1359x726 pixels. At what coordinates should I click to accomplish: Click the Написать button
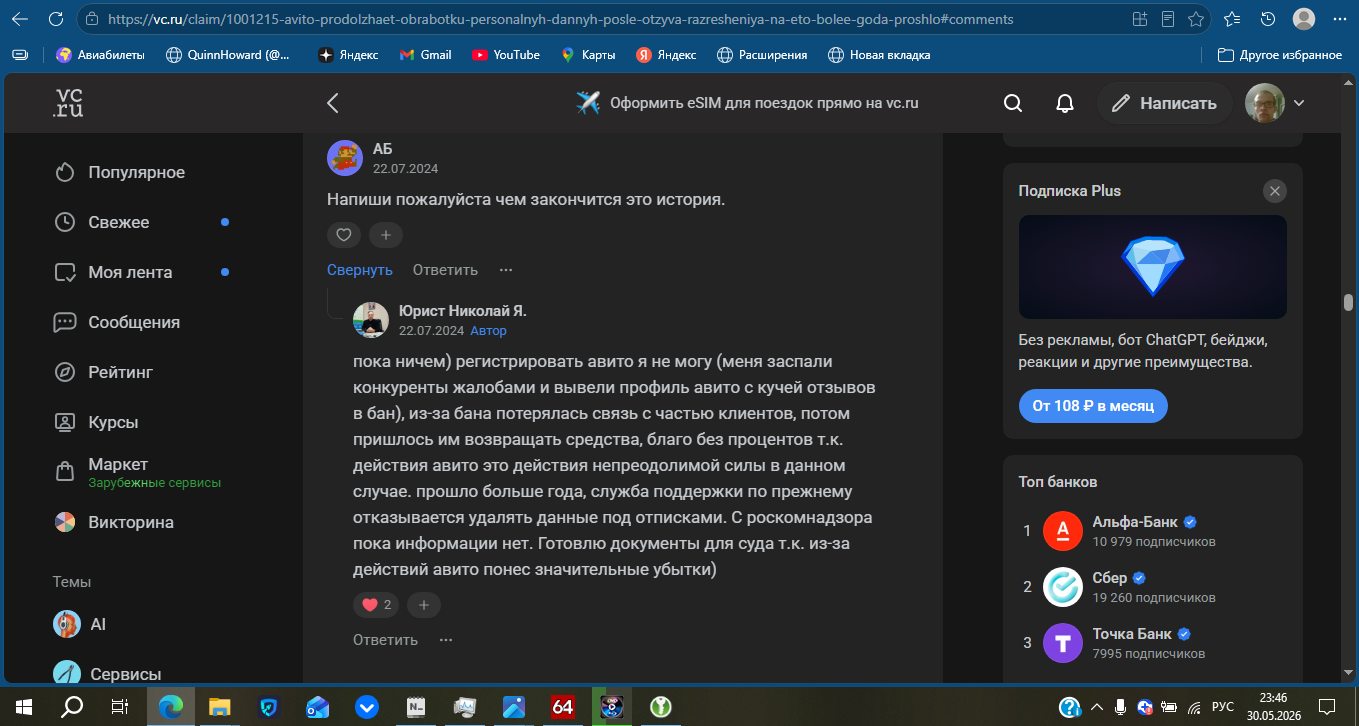(x=1164, y=103)
